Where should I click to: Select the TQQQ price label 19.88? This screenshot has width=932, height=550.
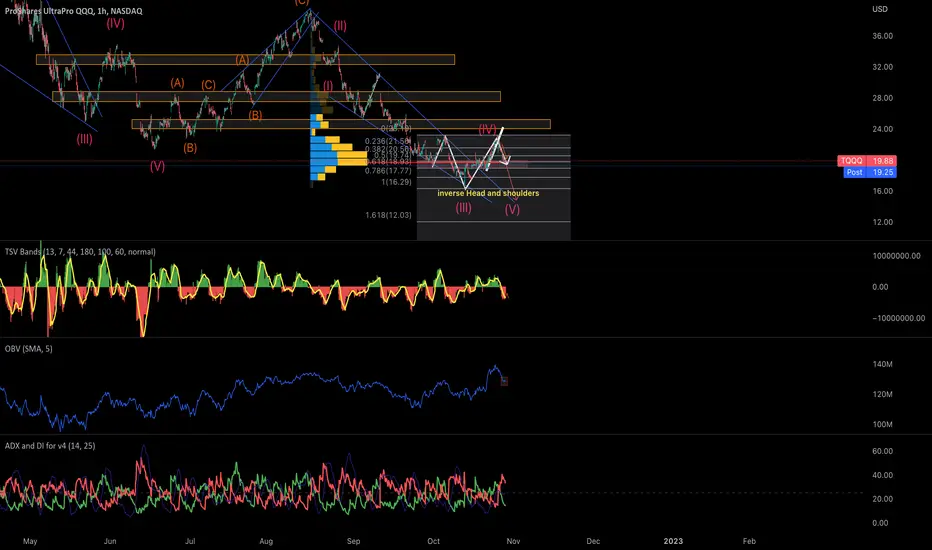867,161
